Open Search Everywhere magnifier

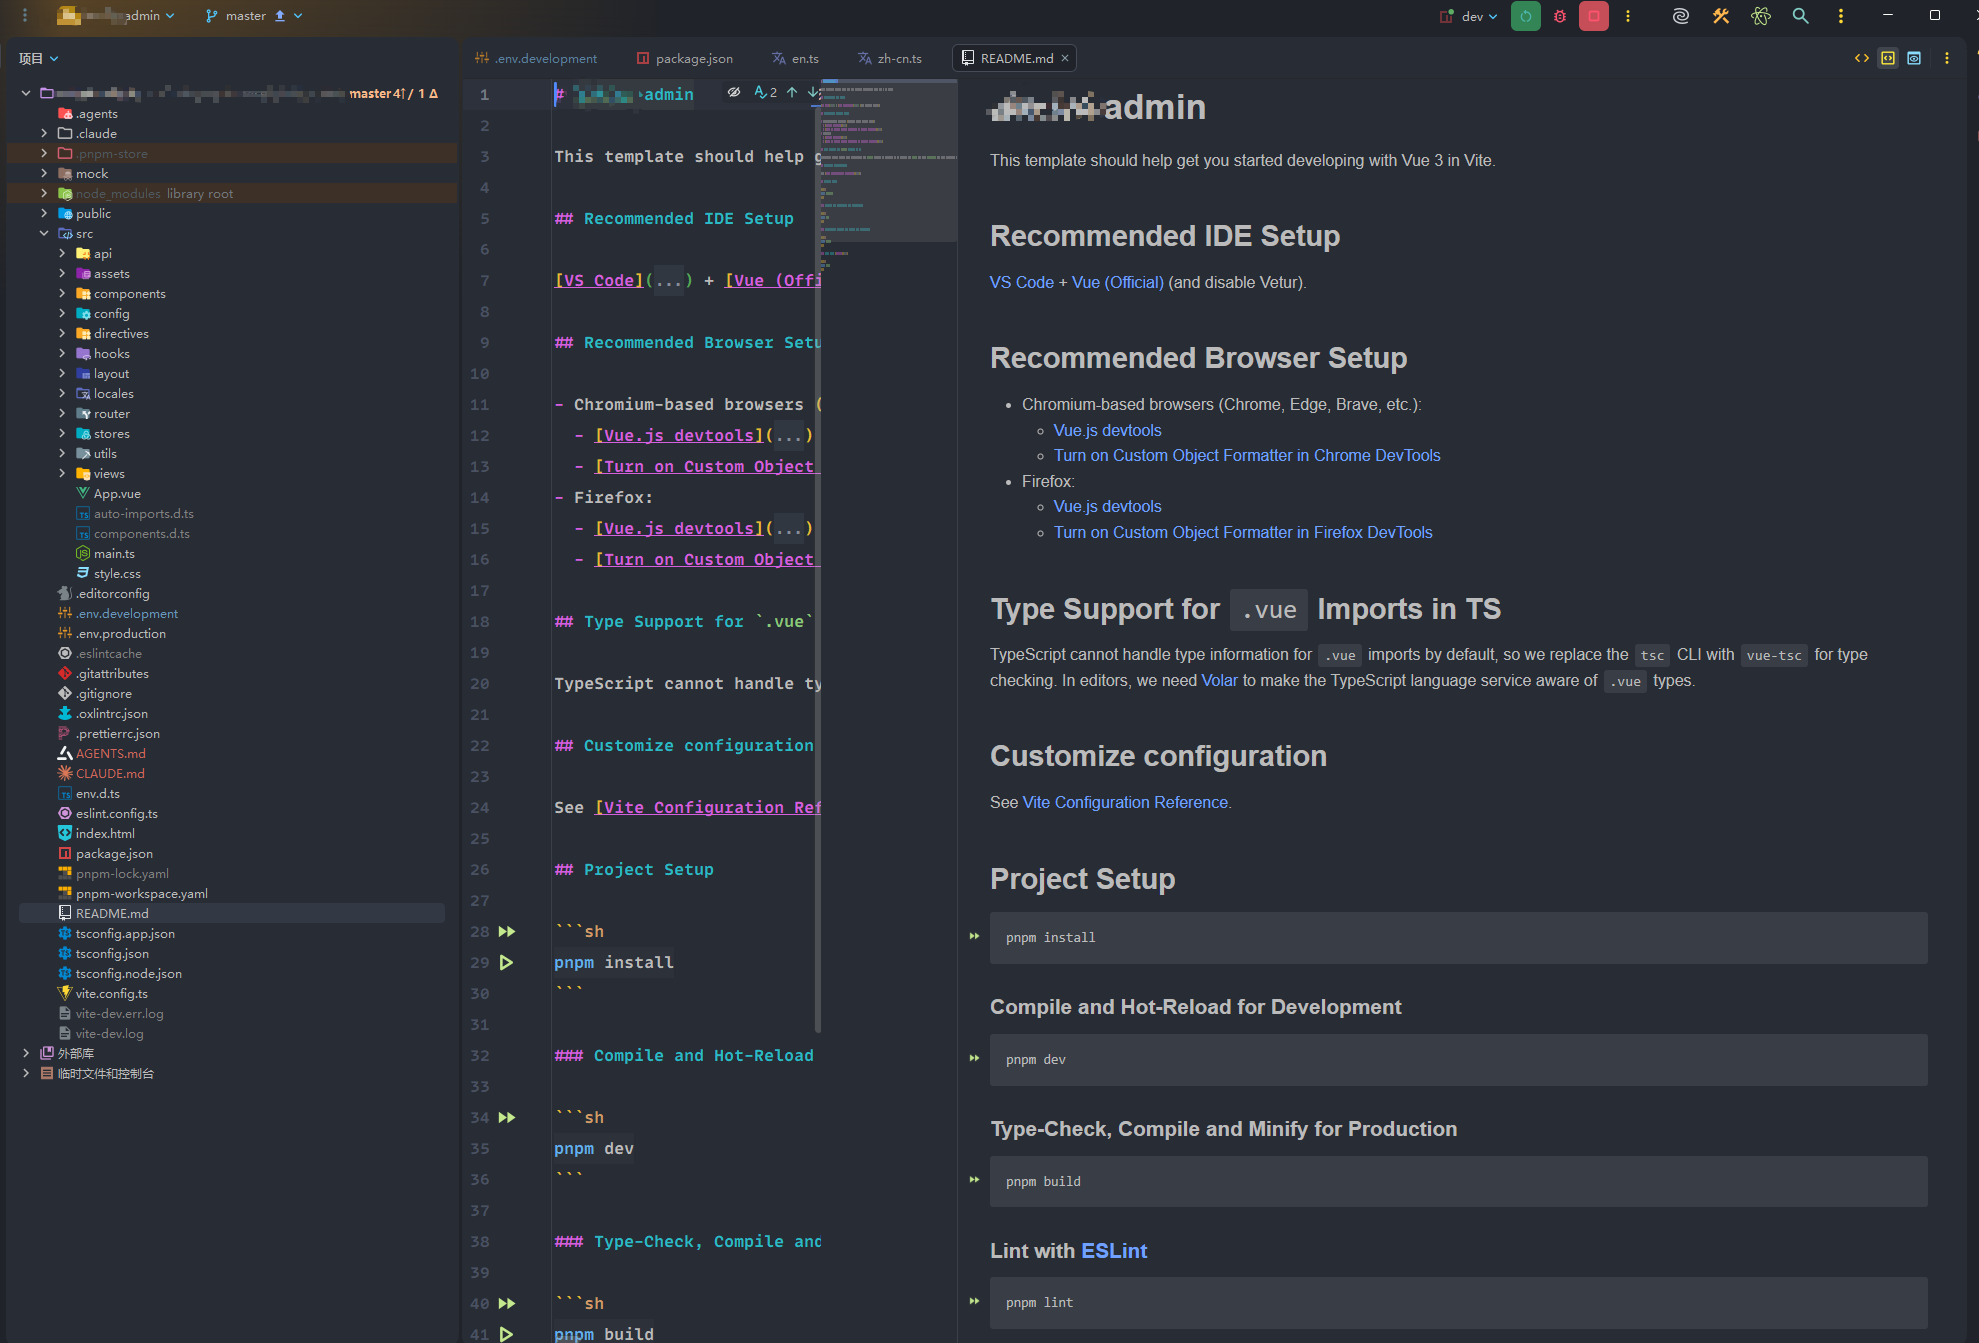click(x=1801, y=16)
